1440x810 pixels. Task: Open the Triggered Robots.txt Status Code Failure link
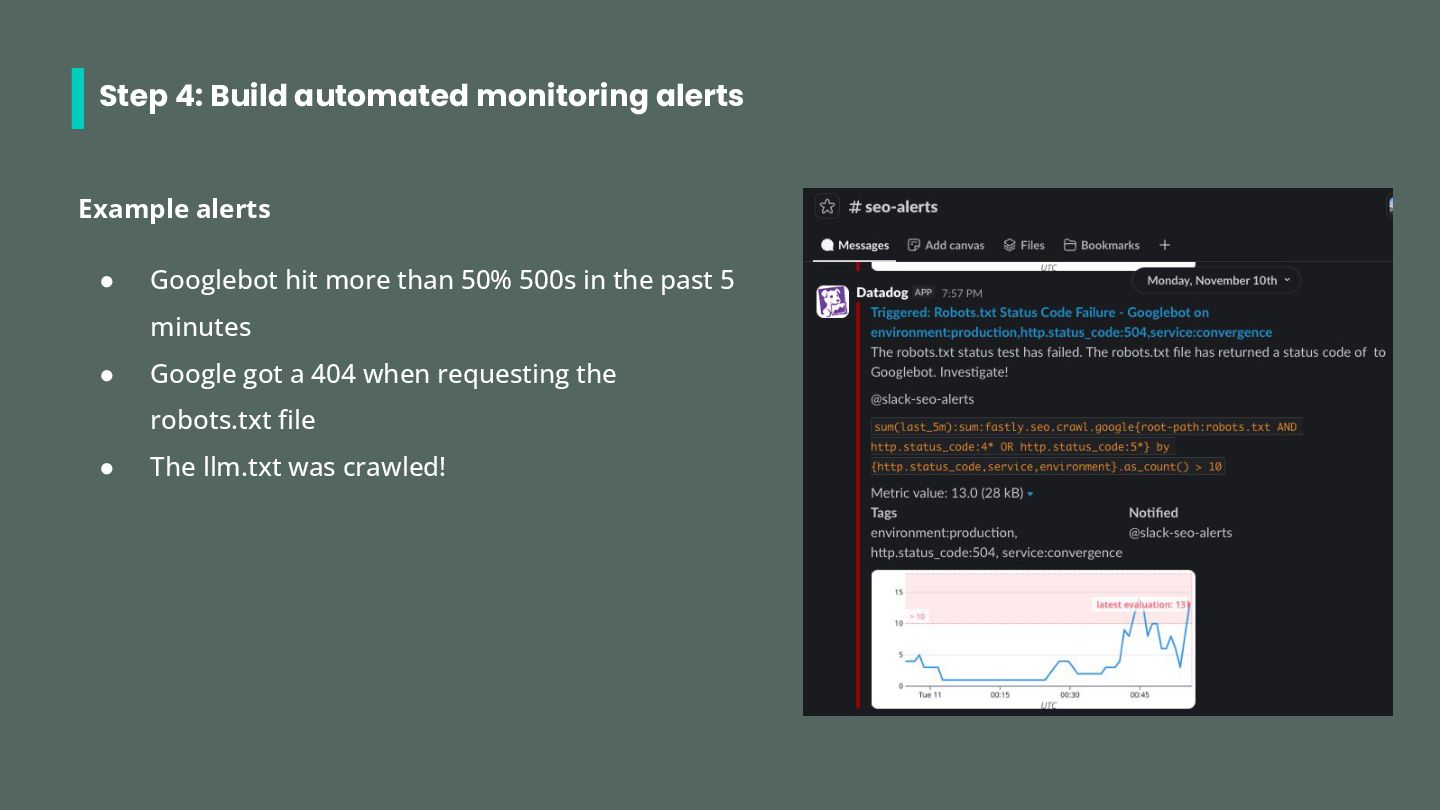(x=1039, y=313)
